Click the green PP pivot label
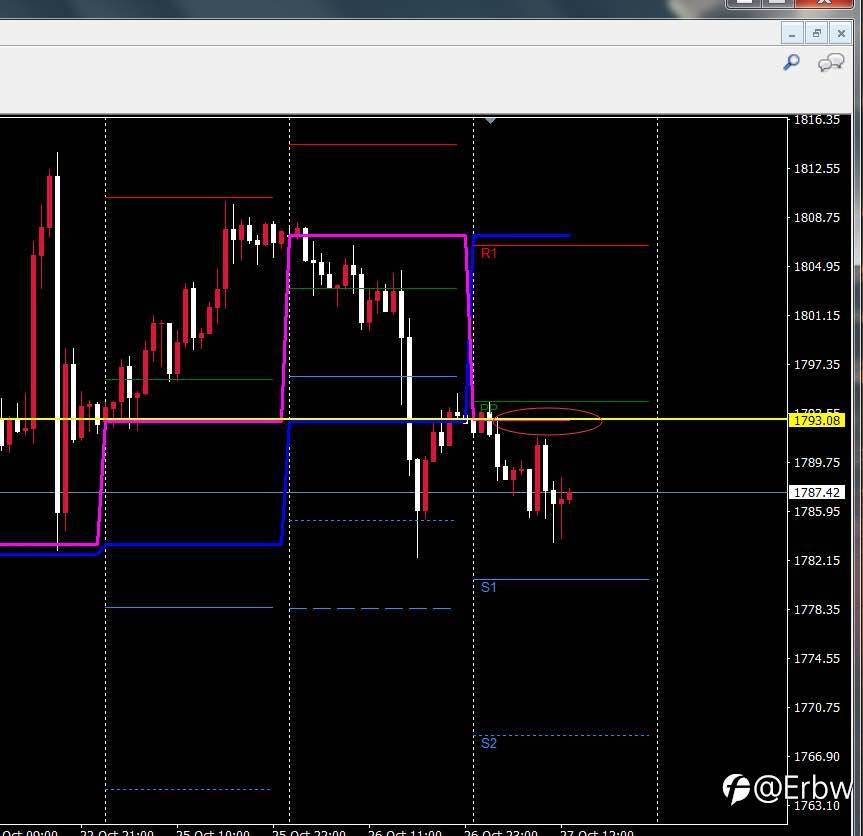 click(x=489, y=408)
